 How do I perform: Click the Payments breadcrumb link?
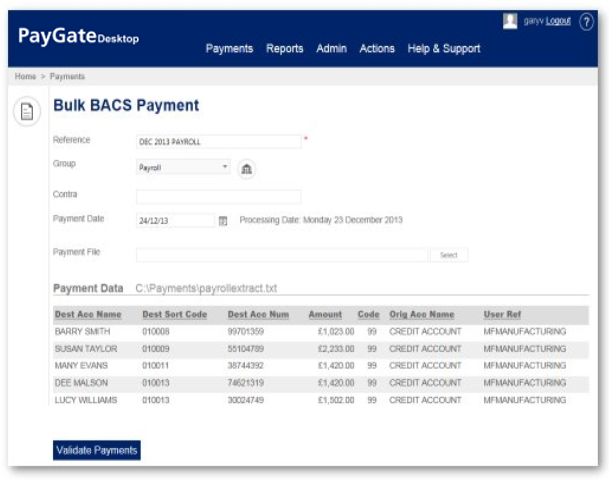67,76
